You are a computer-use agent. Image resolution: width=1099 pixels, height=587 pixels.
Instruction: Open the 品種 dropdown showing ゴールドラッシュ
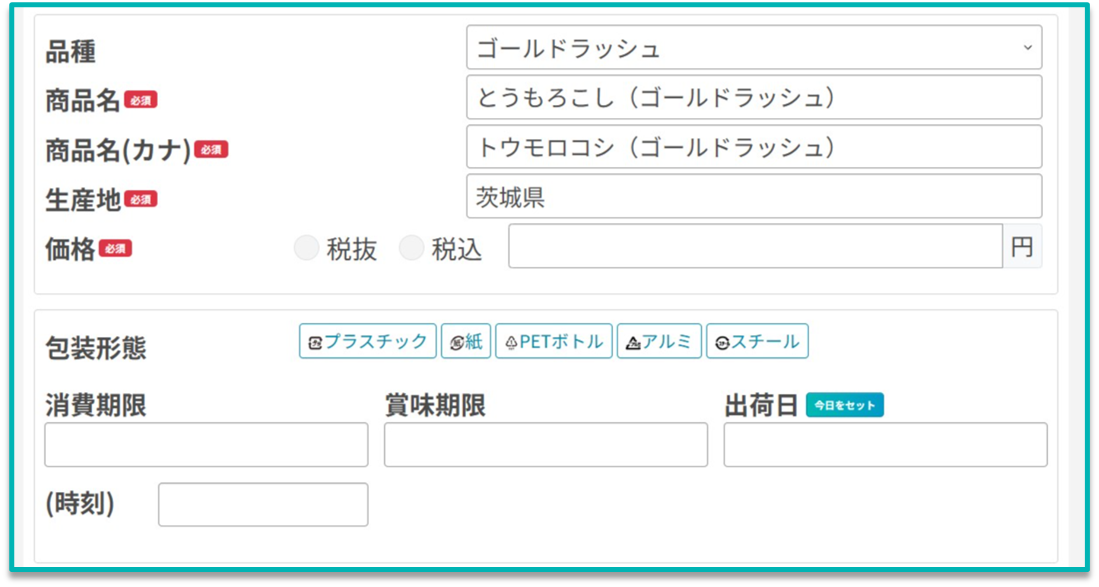[753, 48]
